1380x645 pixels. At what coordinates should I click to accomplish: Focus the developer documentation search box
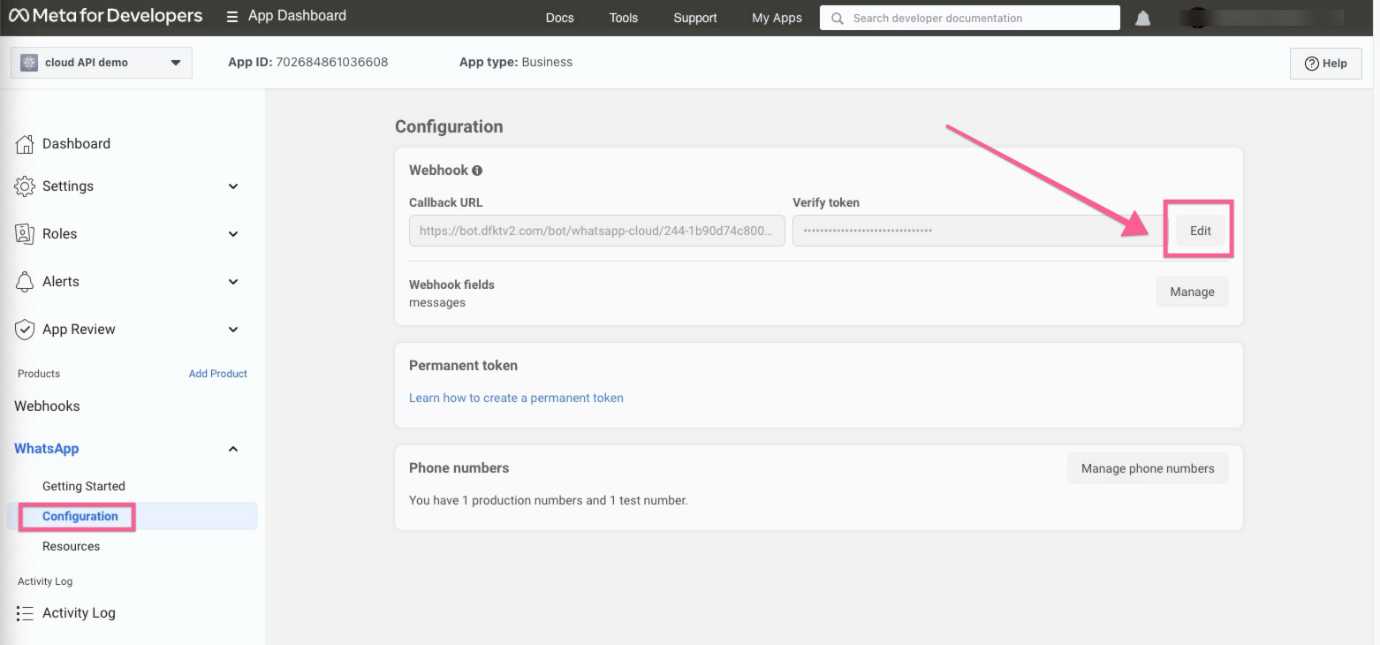click(x=970, y=18)
